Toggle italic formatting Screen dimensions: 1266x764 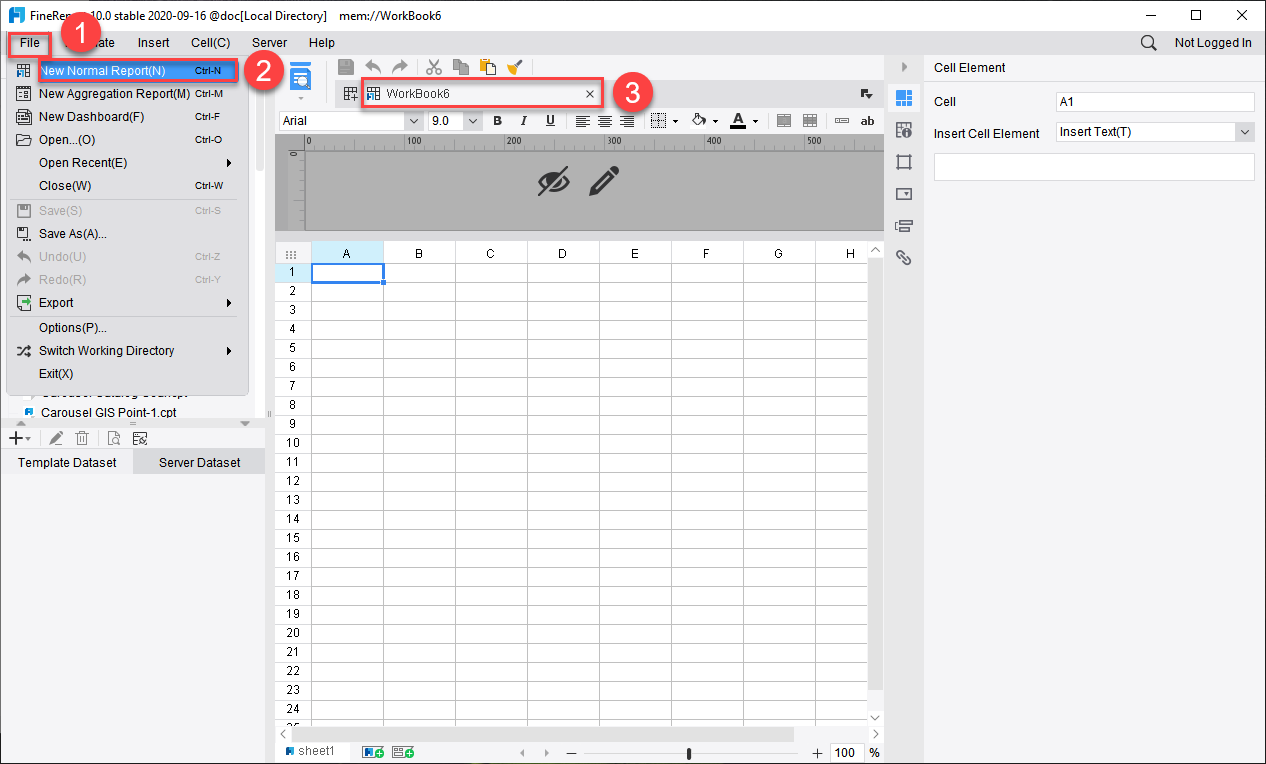pos(523,120)
